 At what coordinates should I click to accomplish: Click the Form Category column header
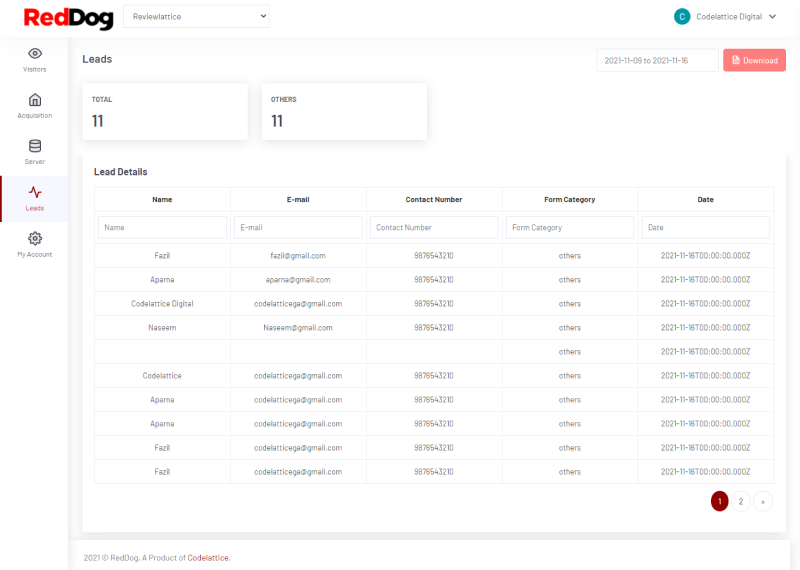pos(570,200)
